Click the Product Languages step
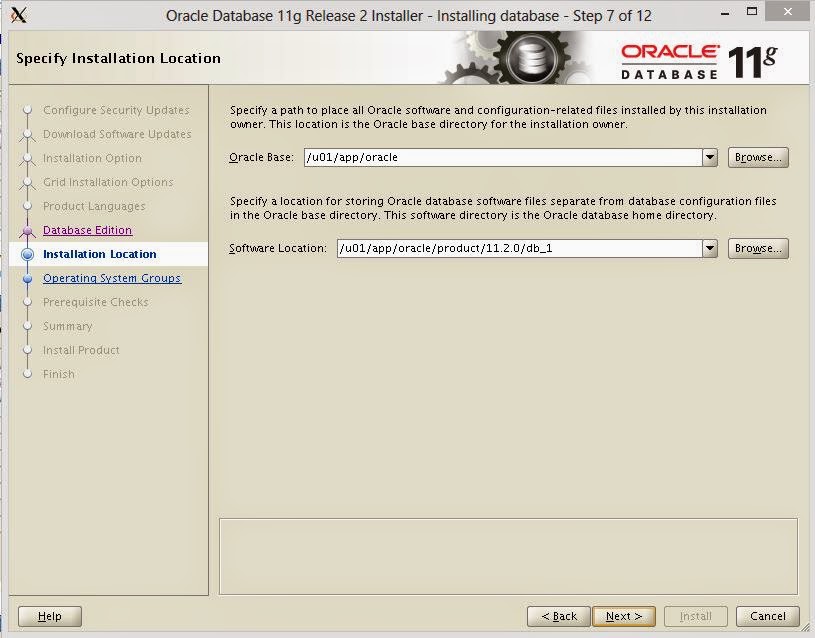The image size is (815, 638). point(94,206)
